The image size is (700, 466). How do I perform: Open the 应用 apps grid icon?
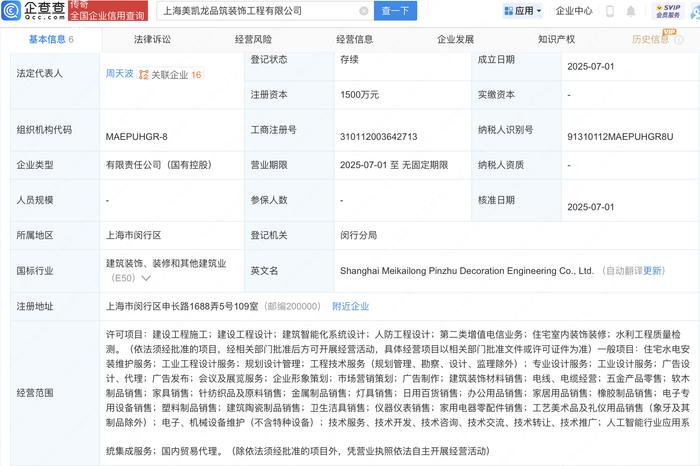[x=508, y=11]
